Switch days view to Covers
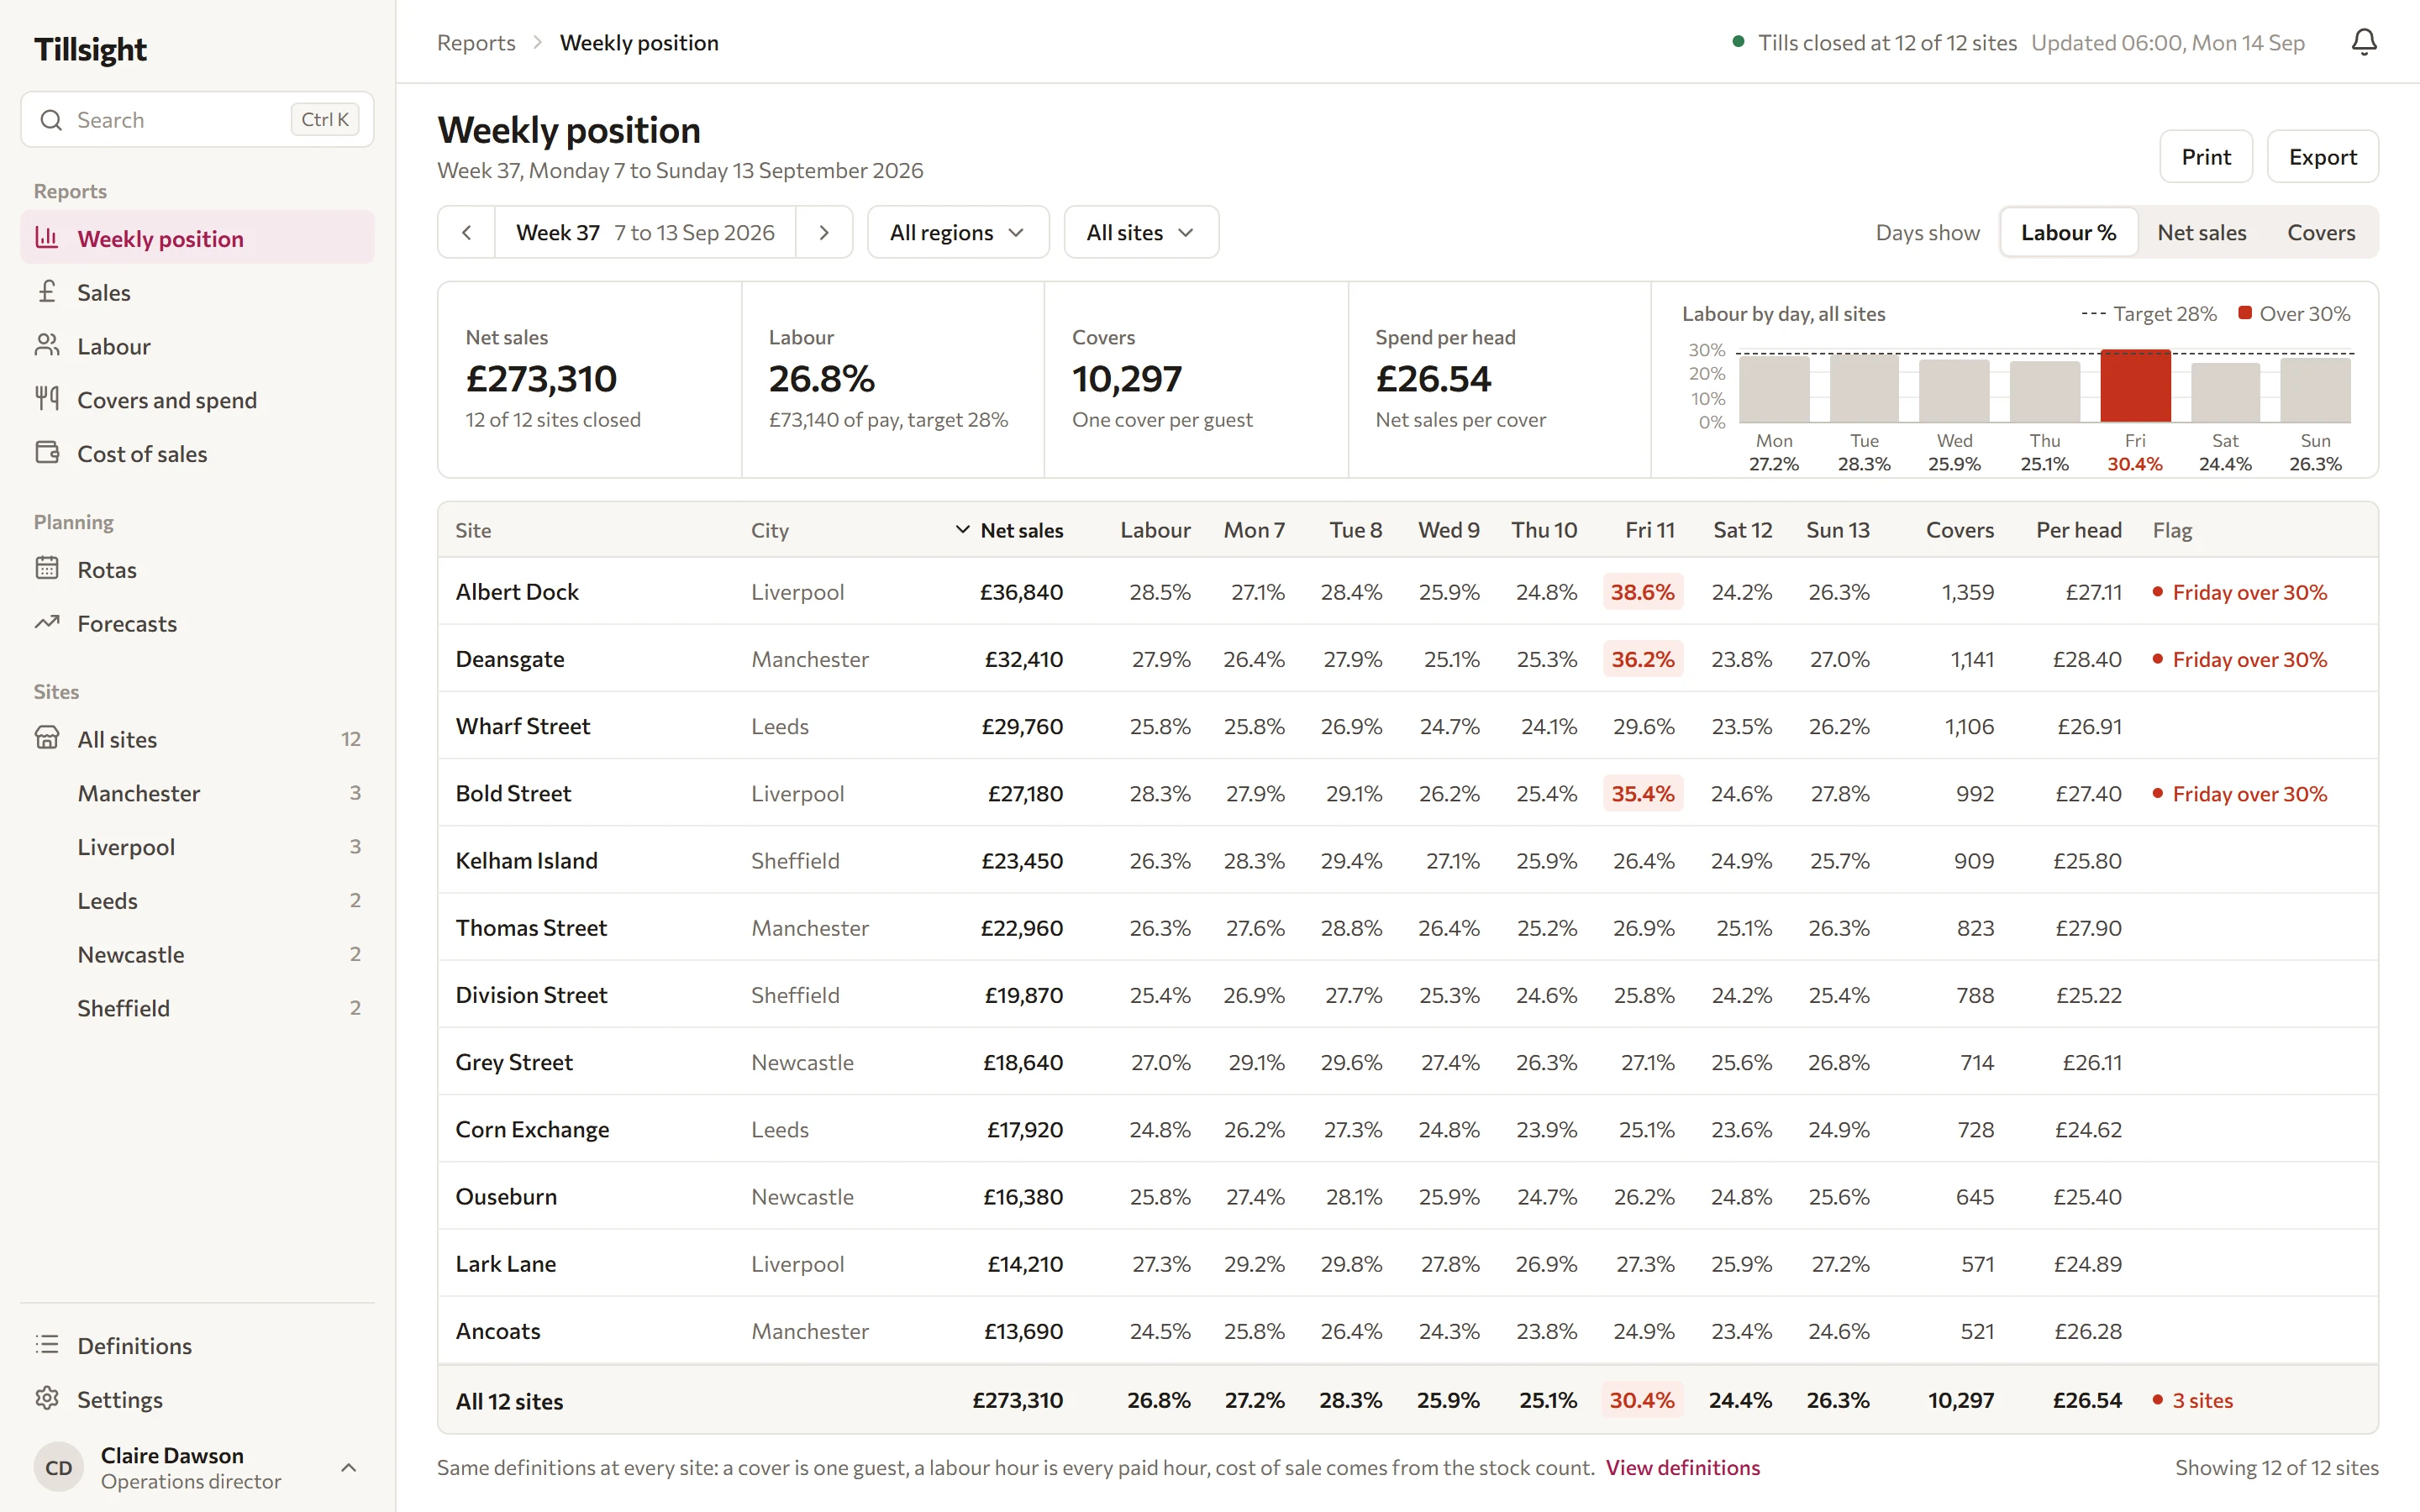The image size is (2420, 1512). point(2321,232)
